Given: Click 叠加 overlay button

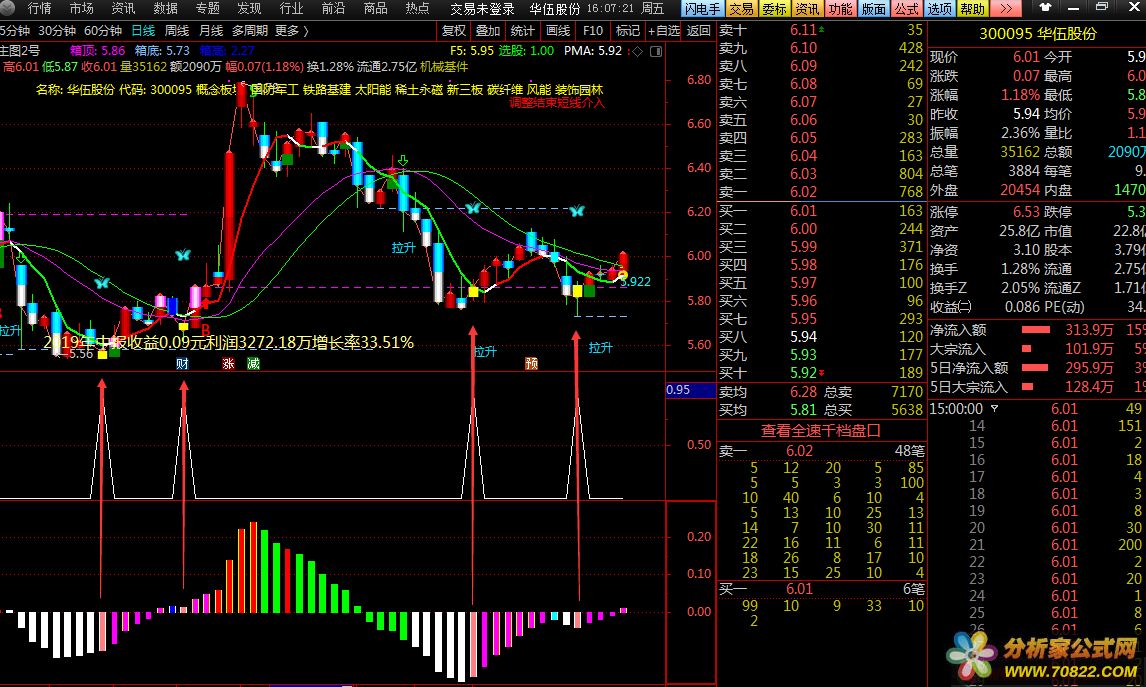Looking at the screenshot, I should click(x=487, y=31).
